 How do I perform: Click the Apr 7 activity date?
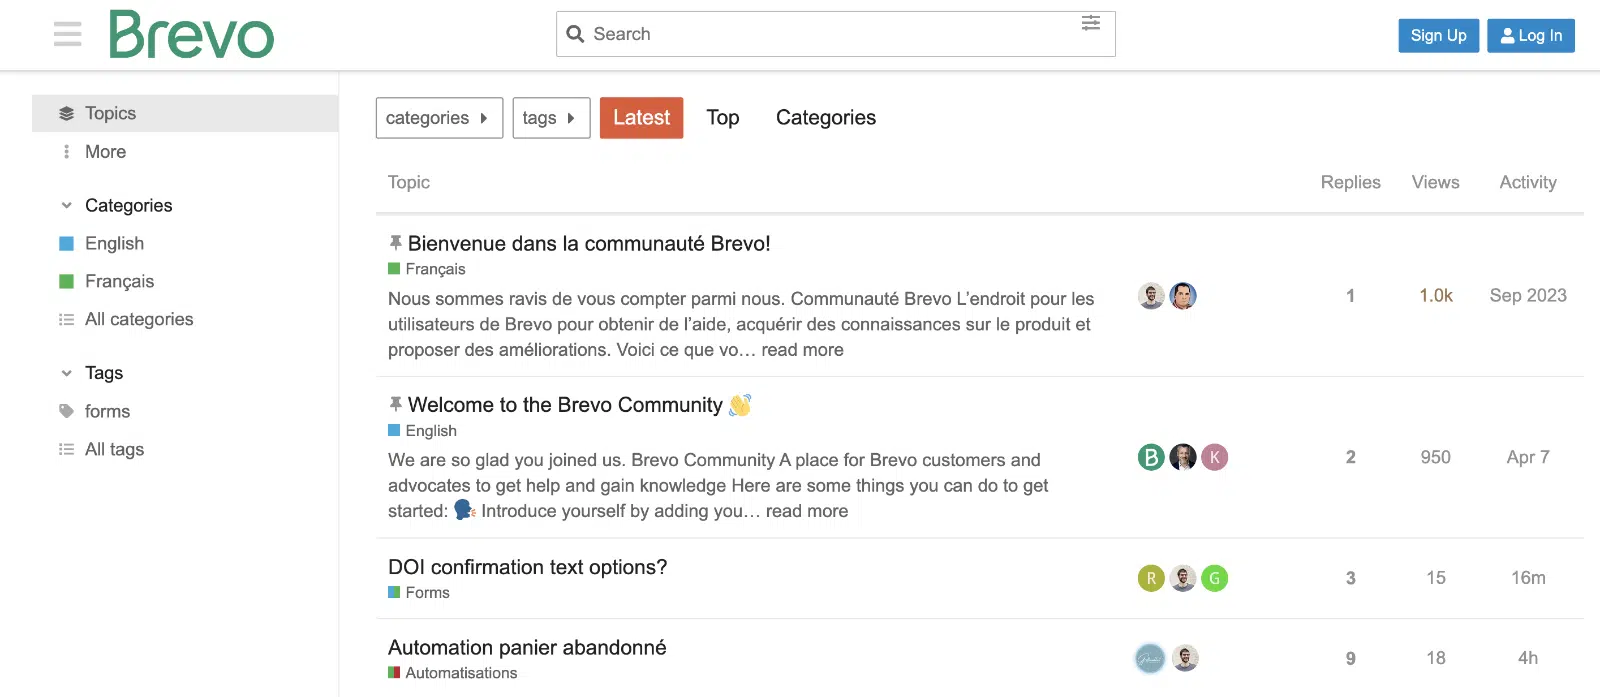click(1528, 457)
